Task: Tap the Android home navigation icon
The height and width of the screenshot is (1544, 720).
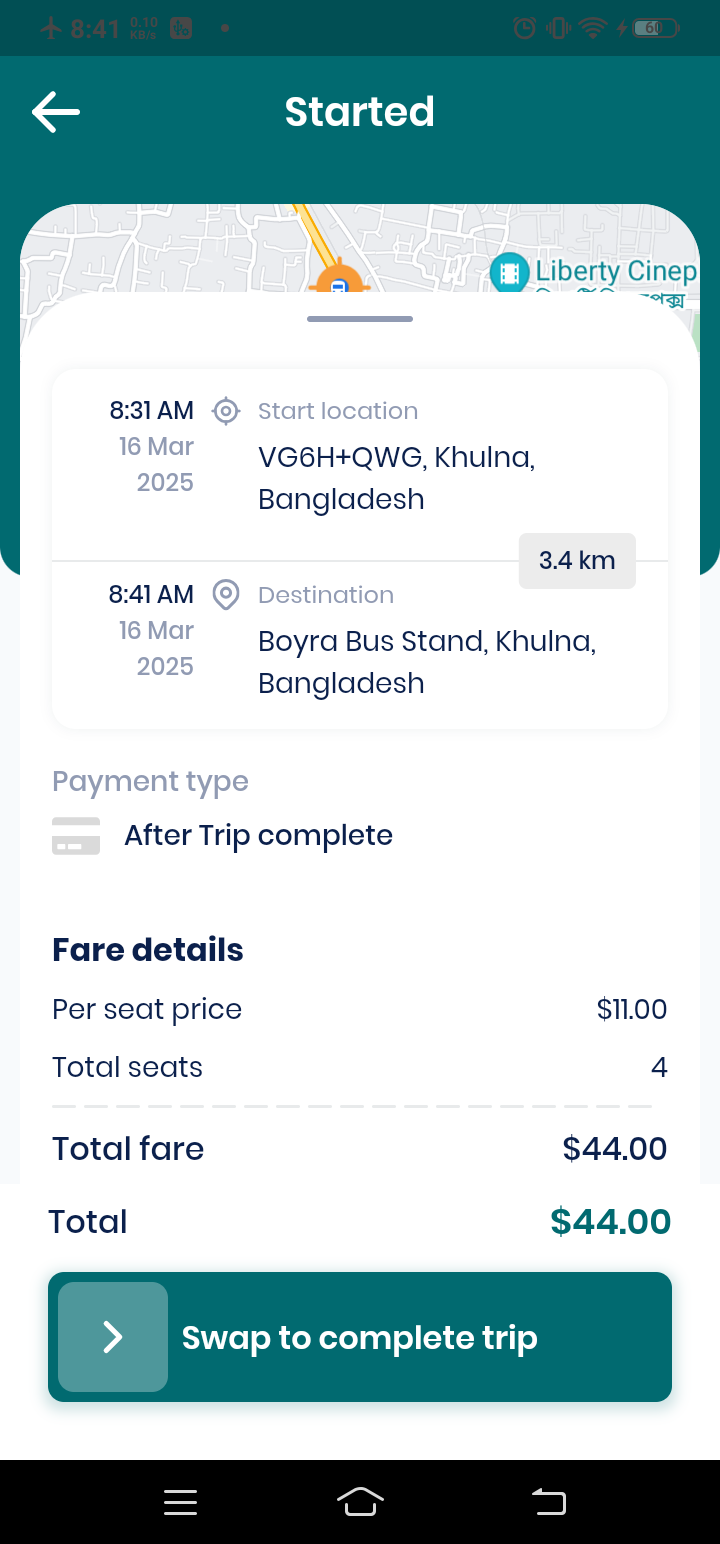Action: (x=360, y=1502)
